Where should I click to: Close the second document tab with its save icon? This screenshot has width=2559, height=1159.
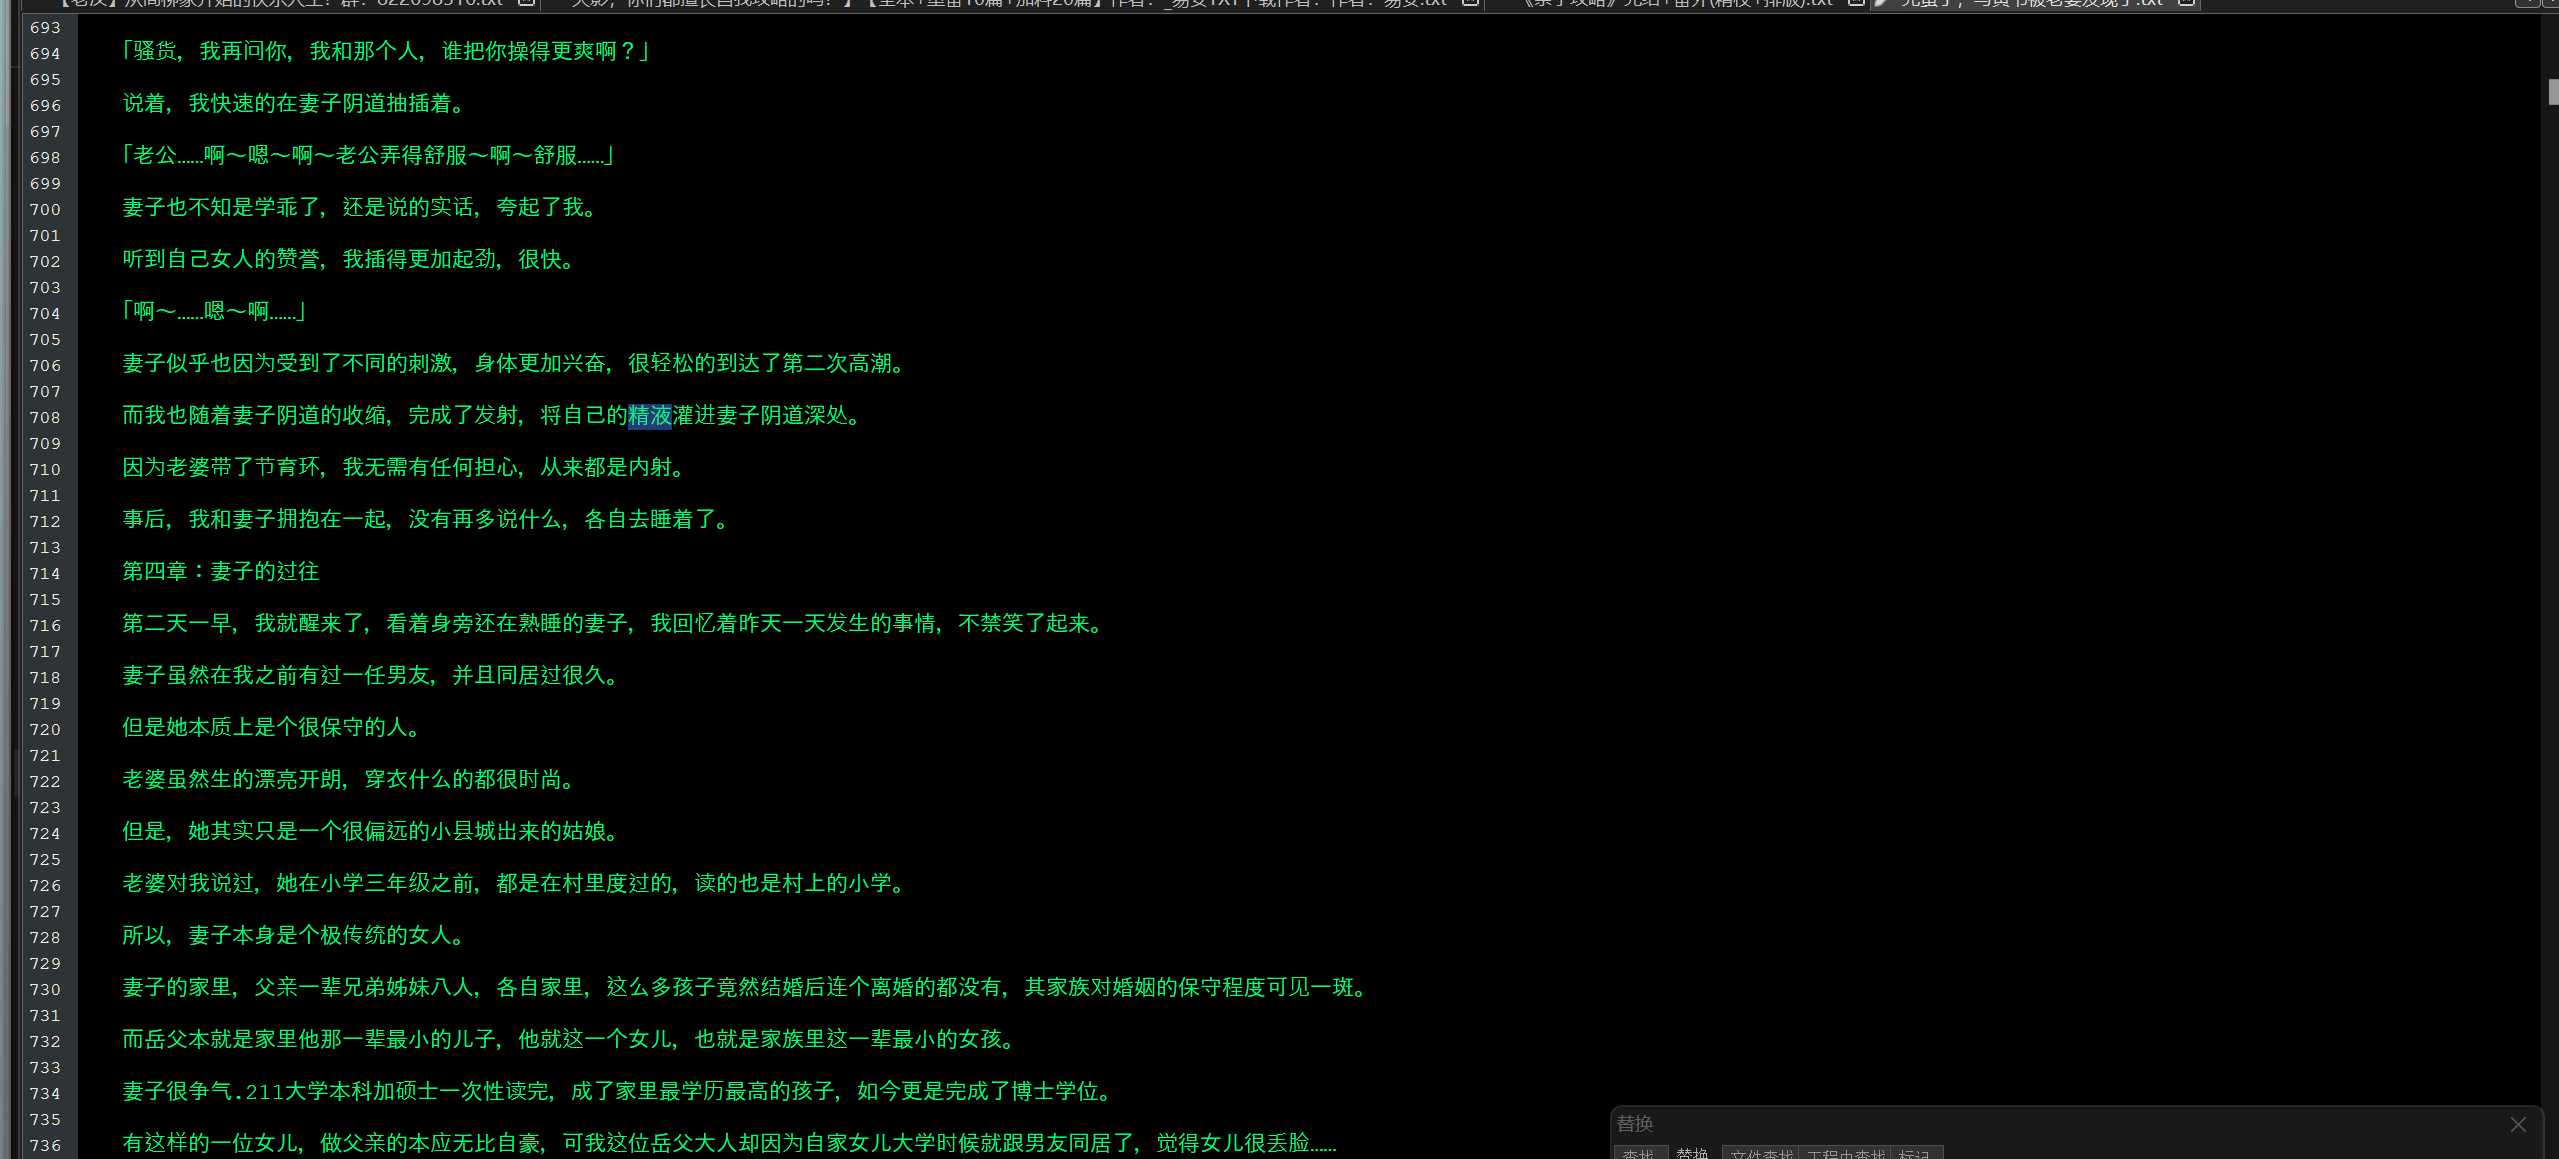[x=1470, y=3]
